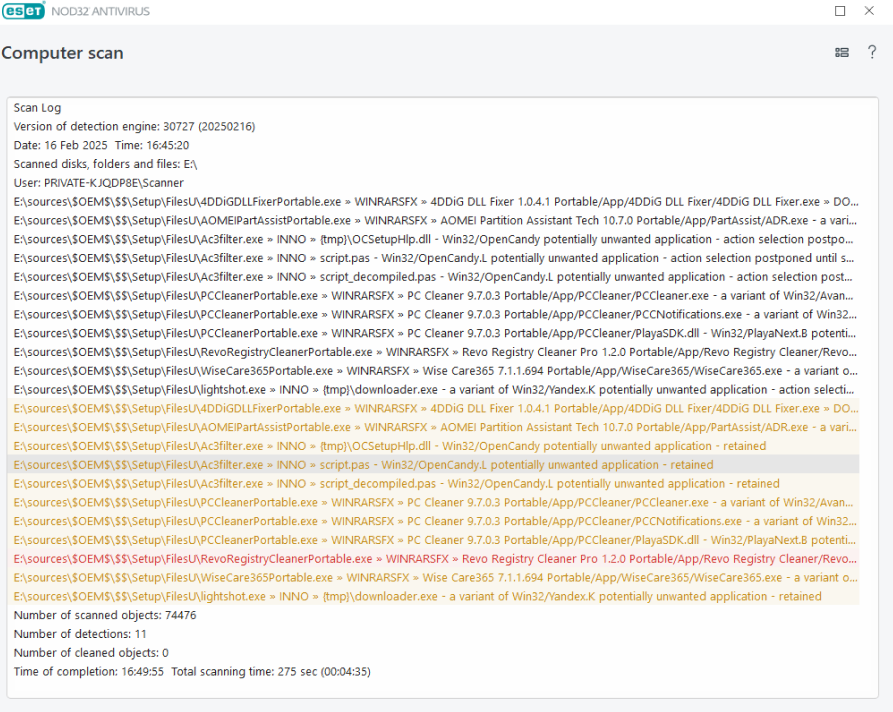Toggle the scan log list view icon
893x712 pixels.
pyautogui.click(x=842, y=52)
